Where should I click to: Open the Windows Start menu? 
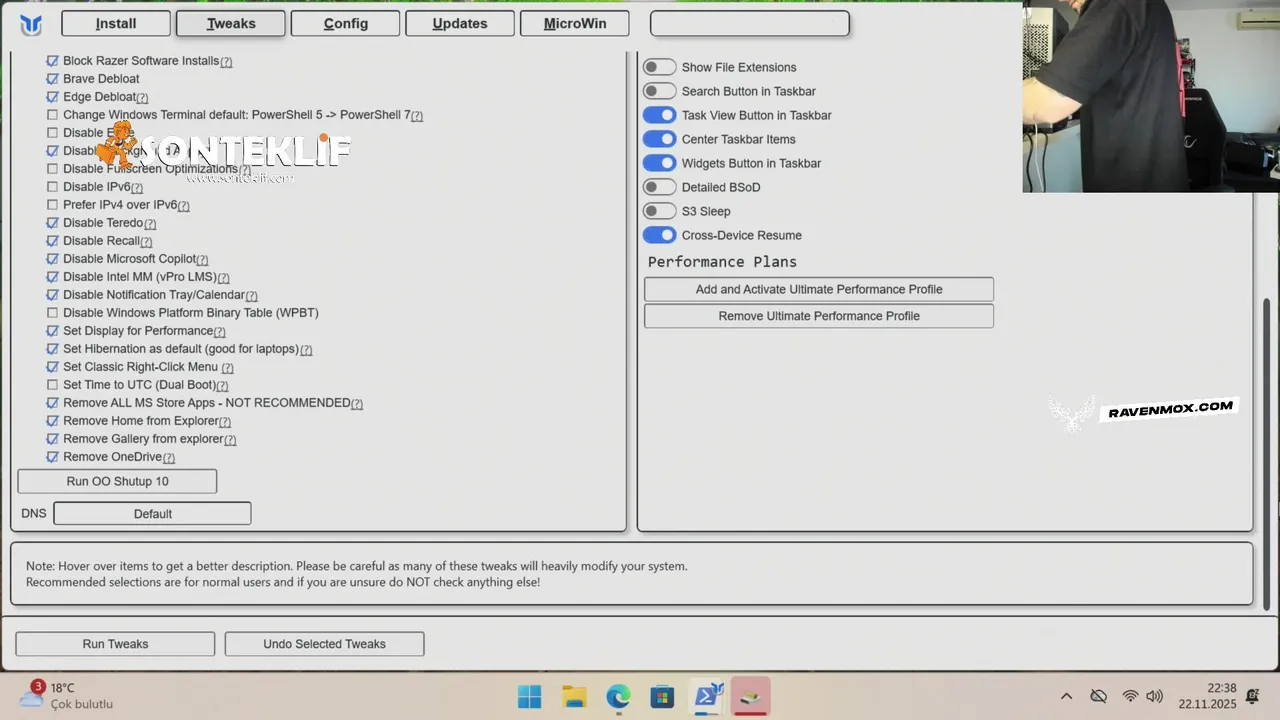pyautogui.click(x=529, y=696)
